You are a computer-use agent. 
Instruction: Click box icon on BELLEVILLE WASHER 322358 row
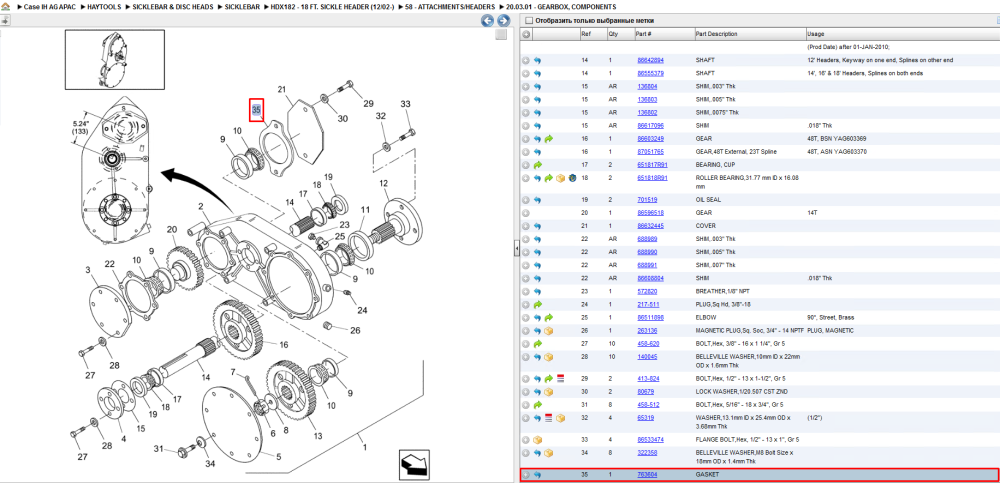(548, 453)
